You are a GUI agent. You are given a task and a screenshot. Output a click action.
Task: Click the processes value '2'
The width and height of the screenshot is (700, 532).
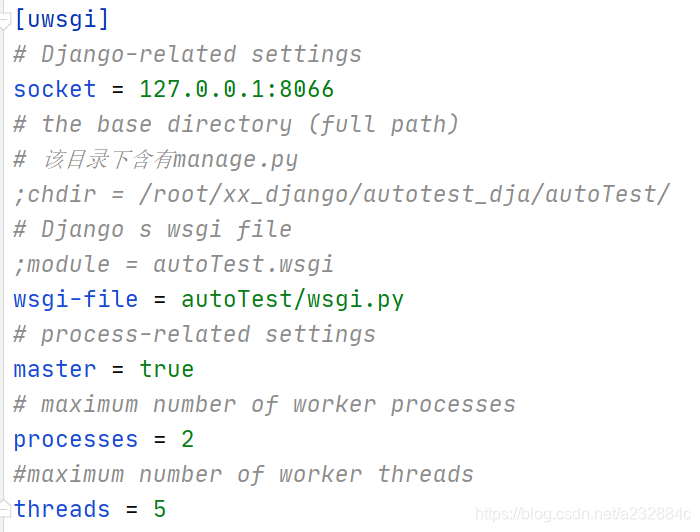click(x=188, y=440)
